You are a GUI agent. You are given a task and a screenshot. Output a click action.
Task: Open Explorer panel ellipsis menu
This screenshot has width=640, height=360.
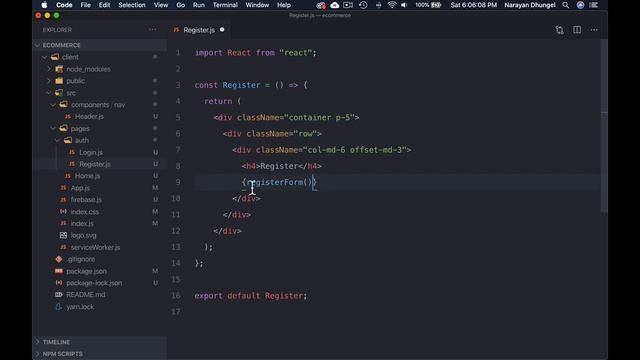tap(152, 30)
